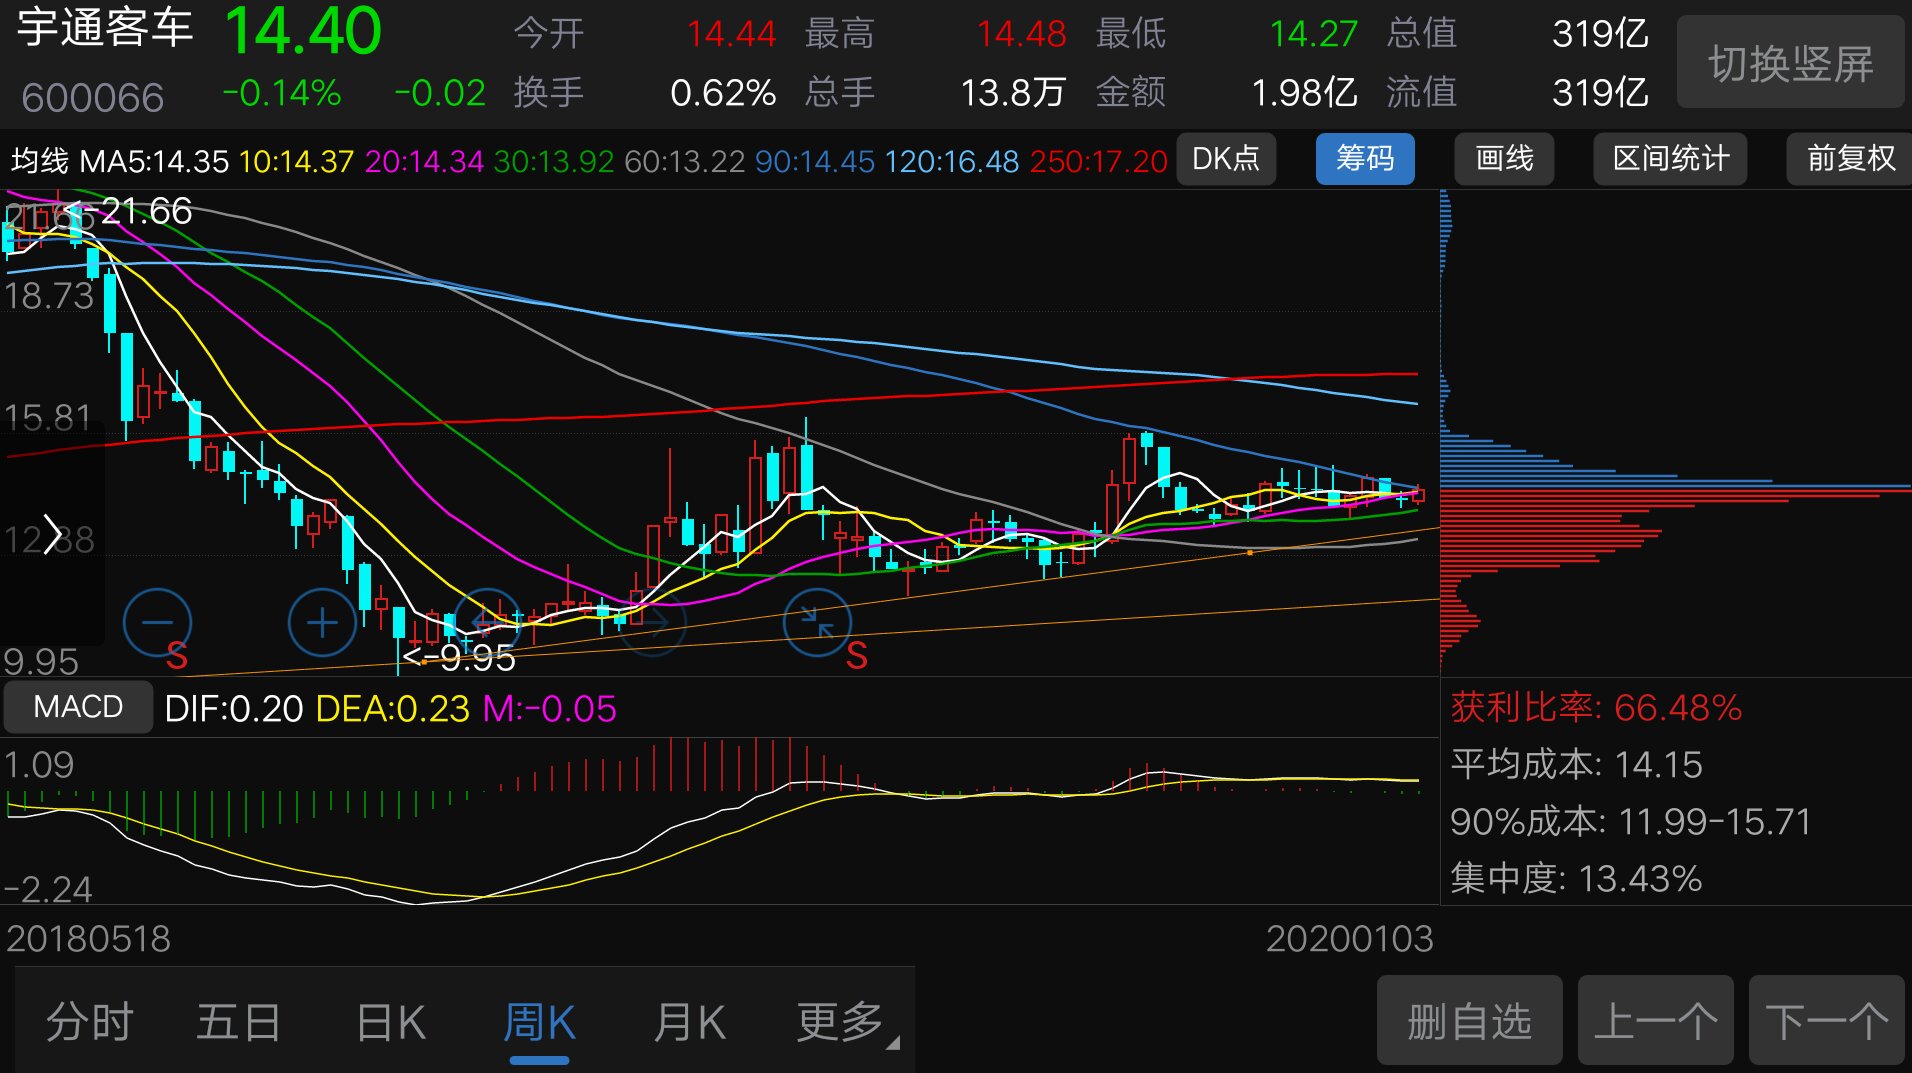Select the 周K weekly tab

click(x=539, y=1022)
